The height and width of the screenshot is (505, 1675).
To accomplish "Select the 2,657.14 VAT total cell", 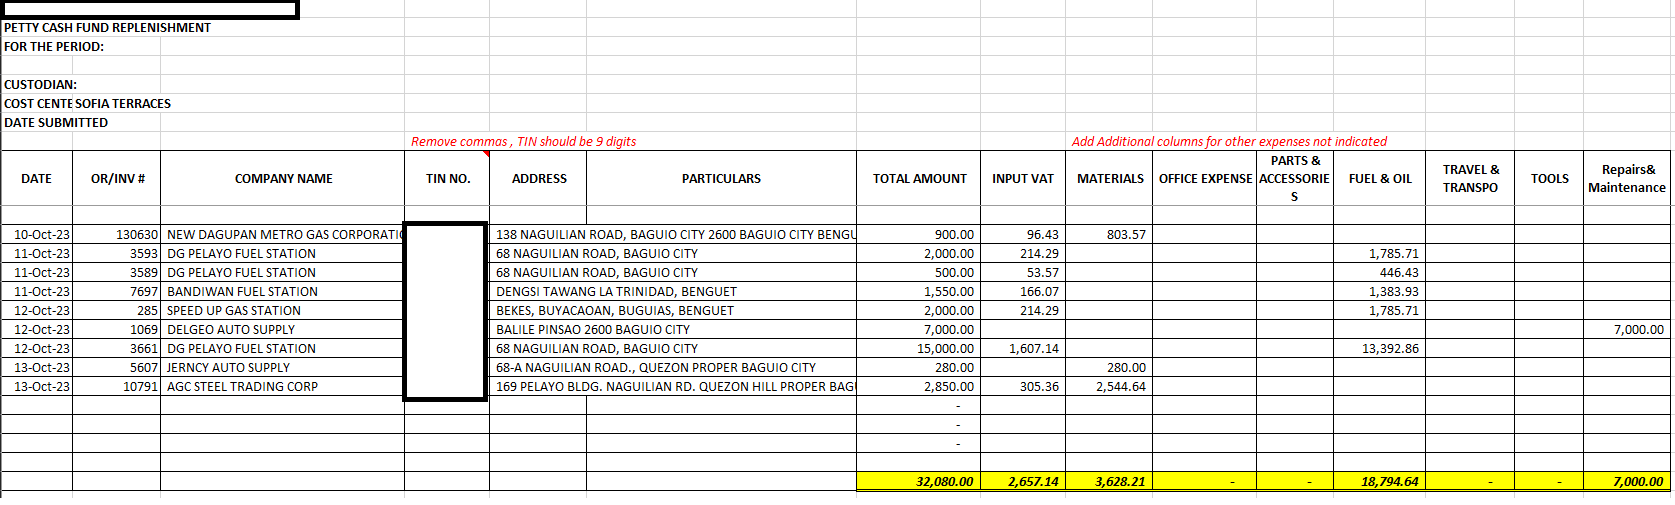I will click(1022, 482).
